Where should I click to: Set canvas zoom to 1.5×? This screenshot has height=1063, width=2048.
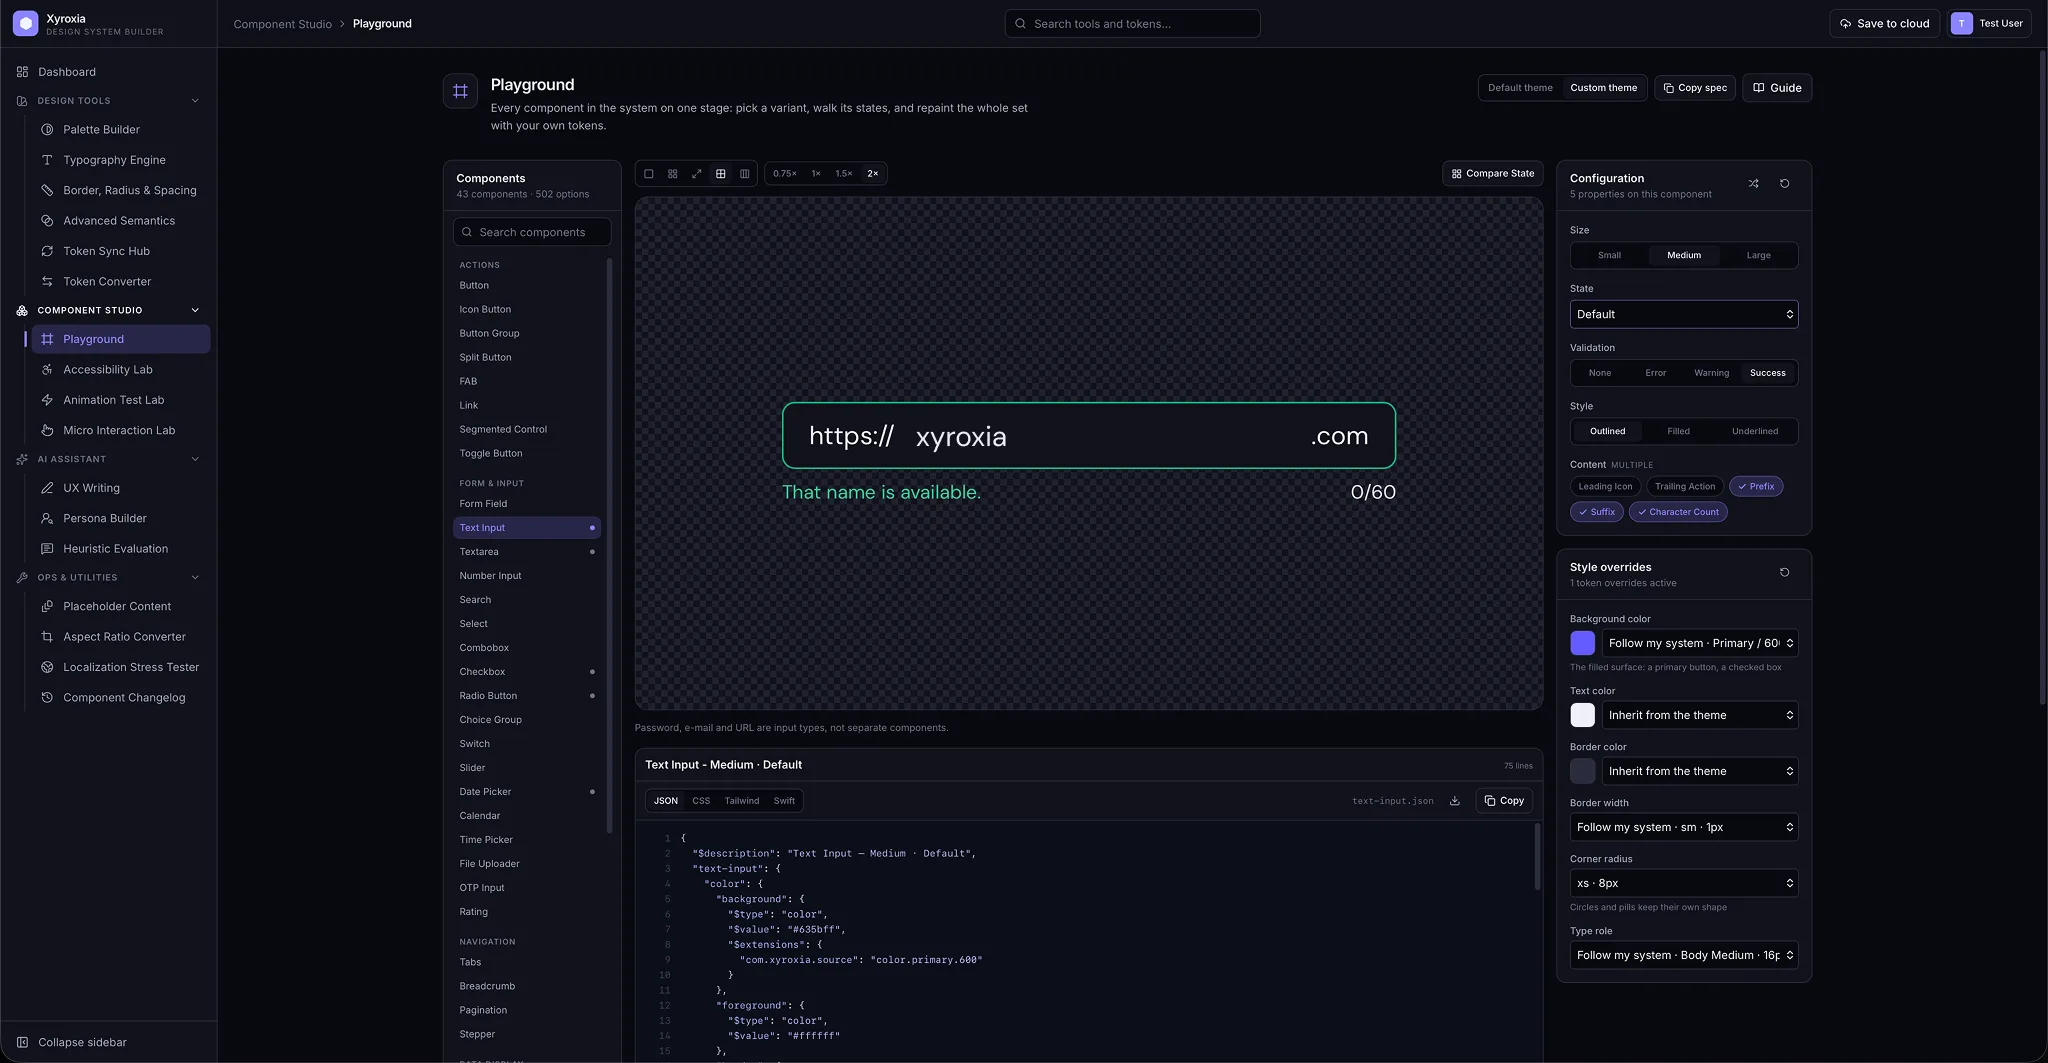click(844, 174)
